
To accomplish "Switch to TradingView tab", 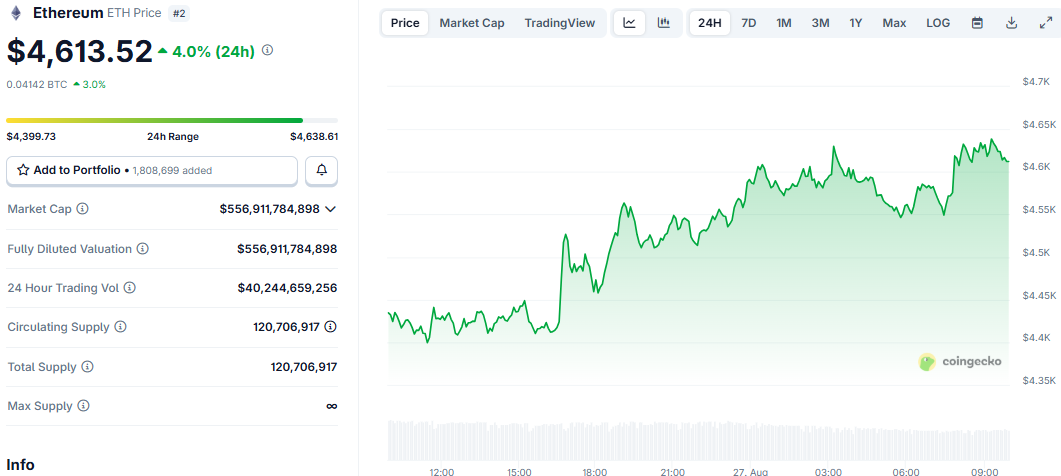I will [560, 23].
